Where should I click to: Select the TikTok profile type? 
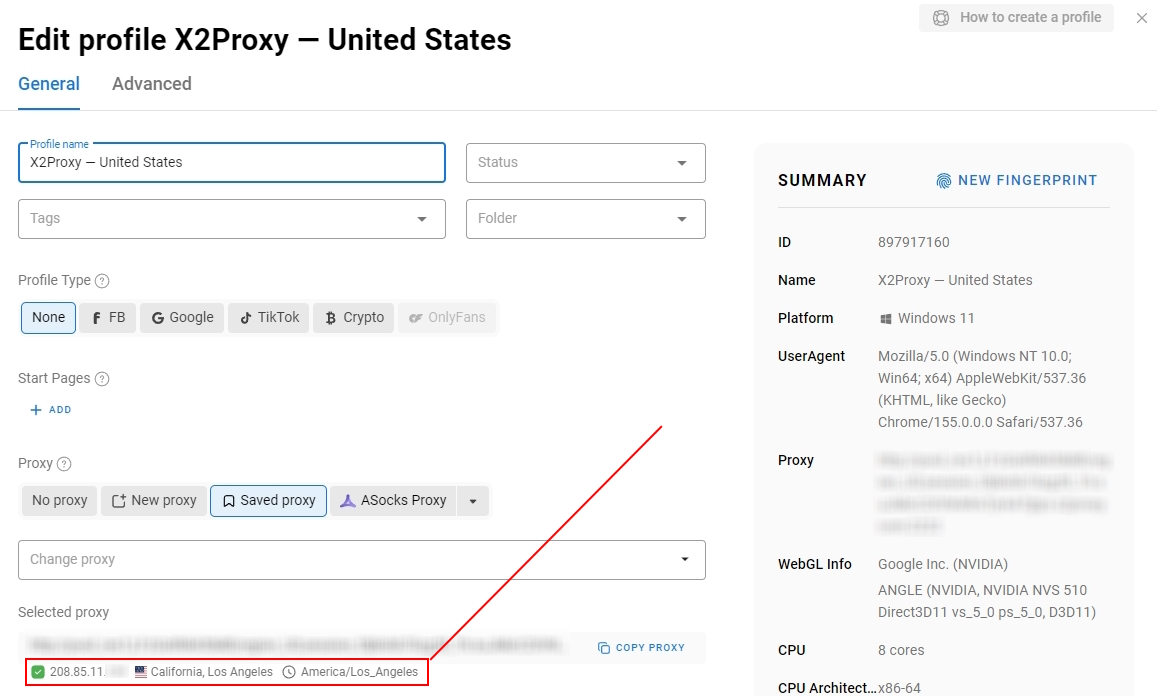pos(269,317)
